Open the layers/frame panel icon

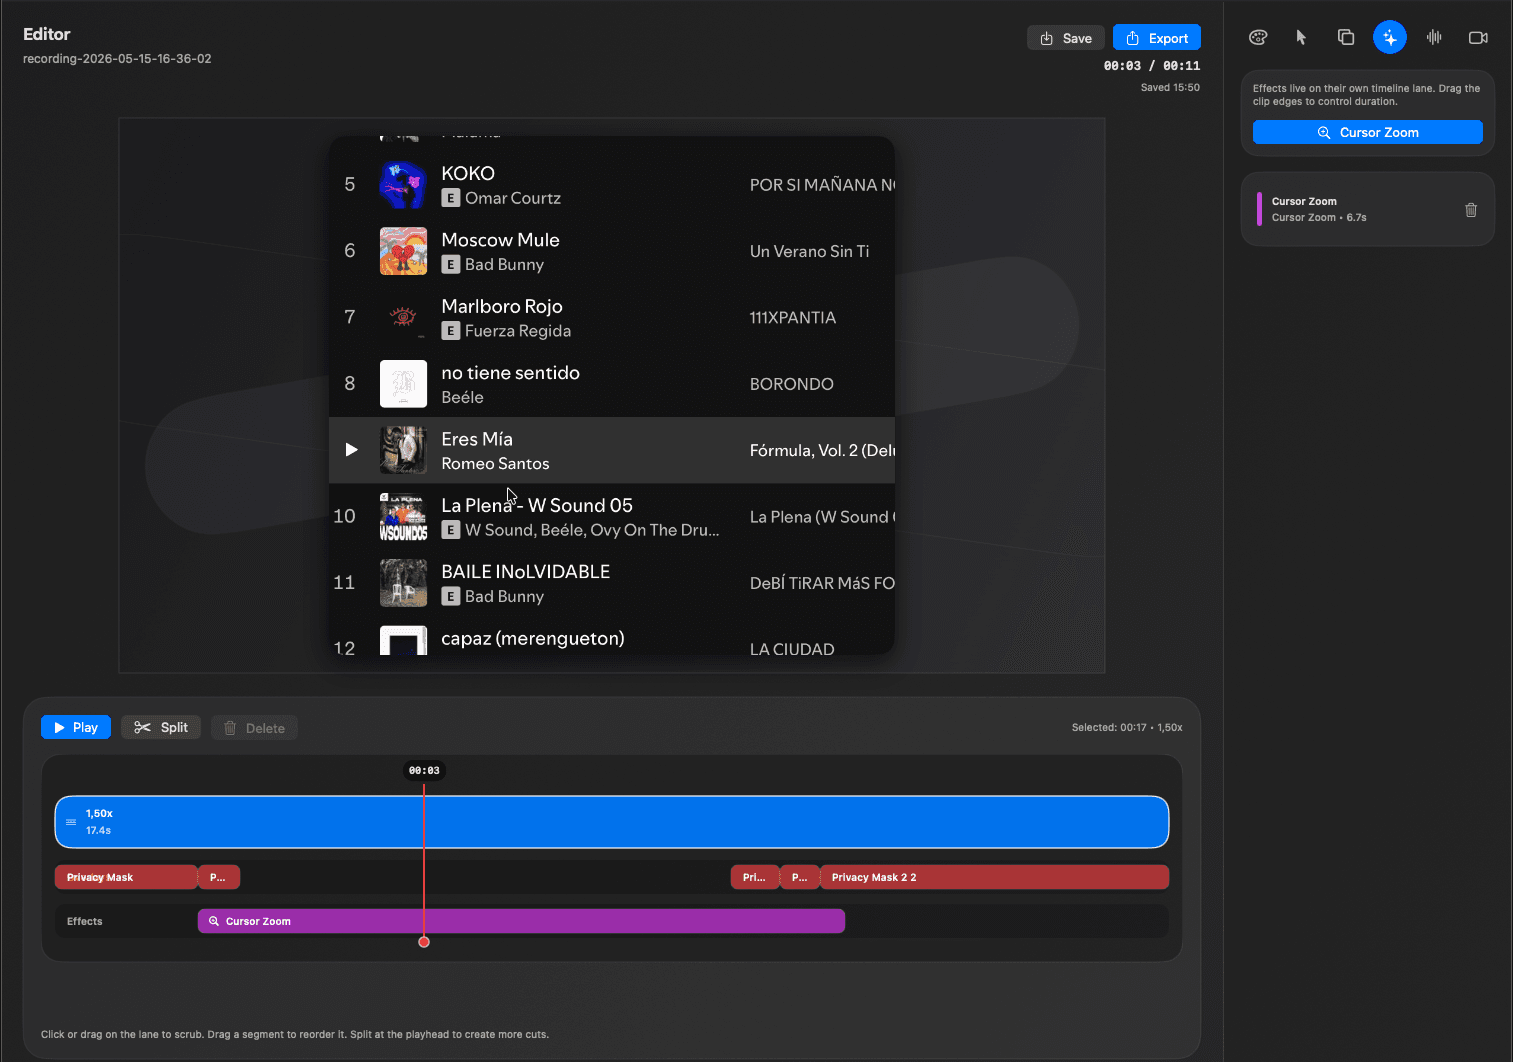pyautogui.click(x=1346, y=38)
